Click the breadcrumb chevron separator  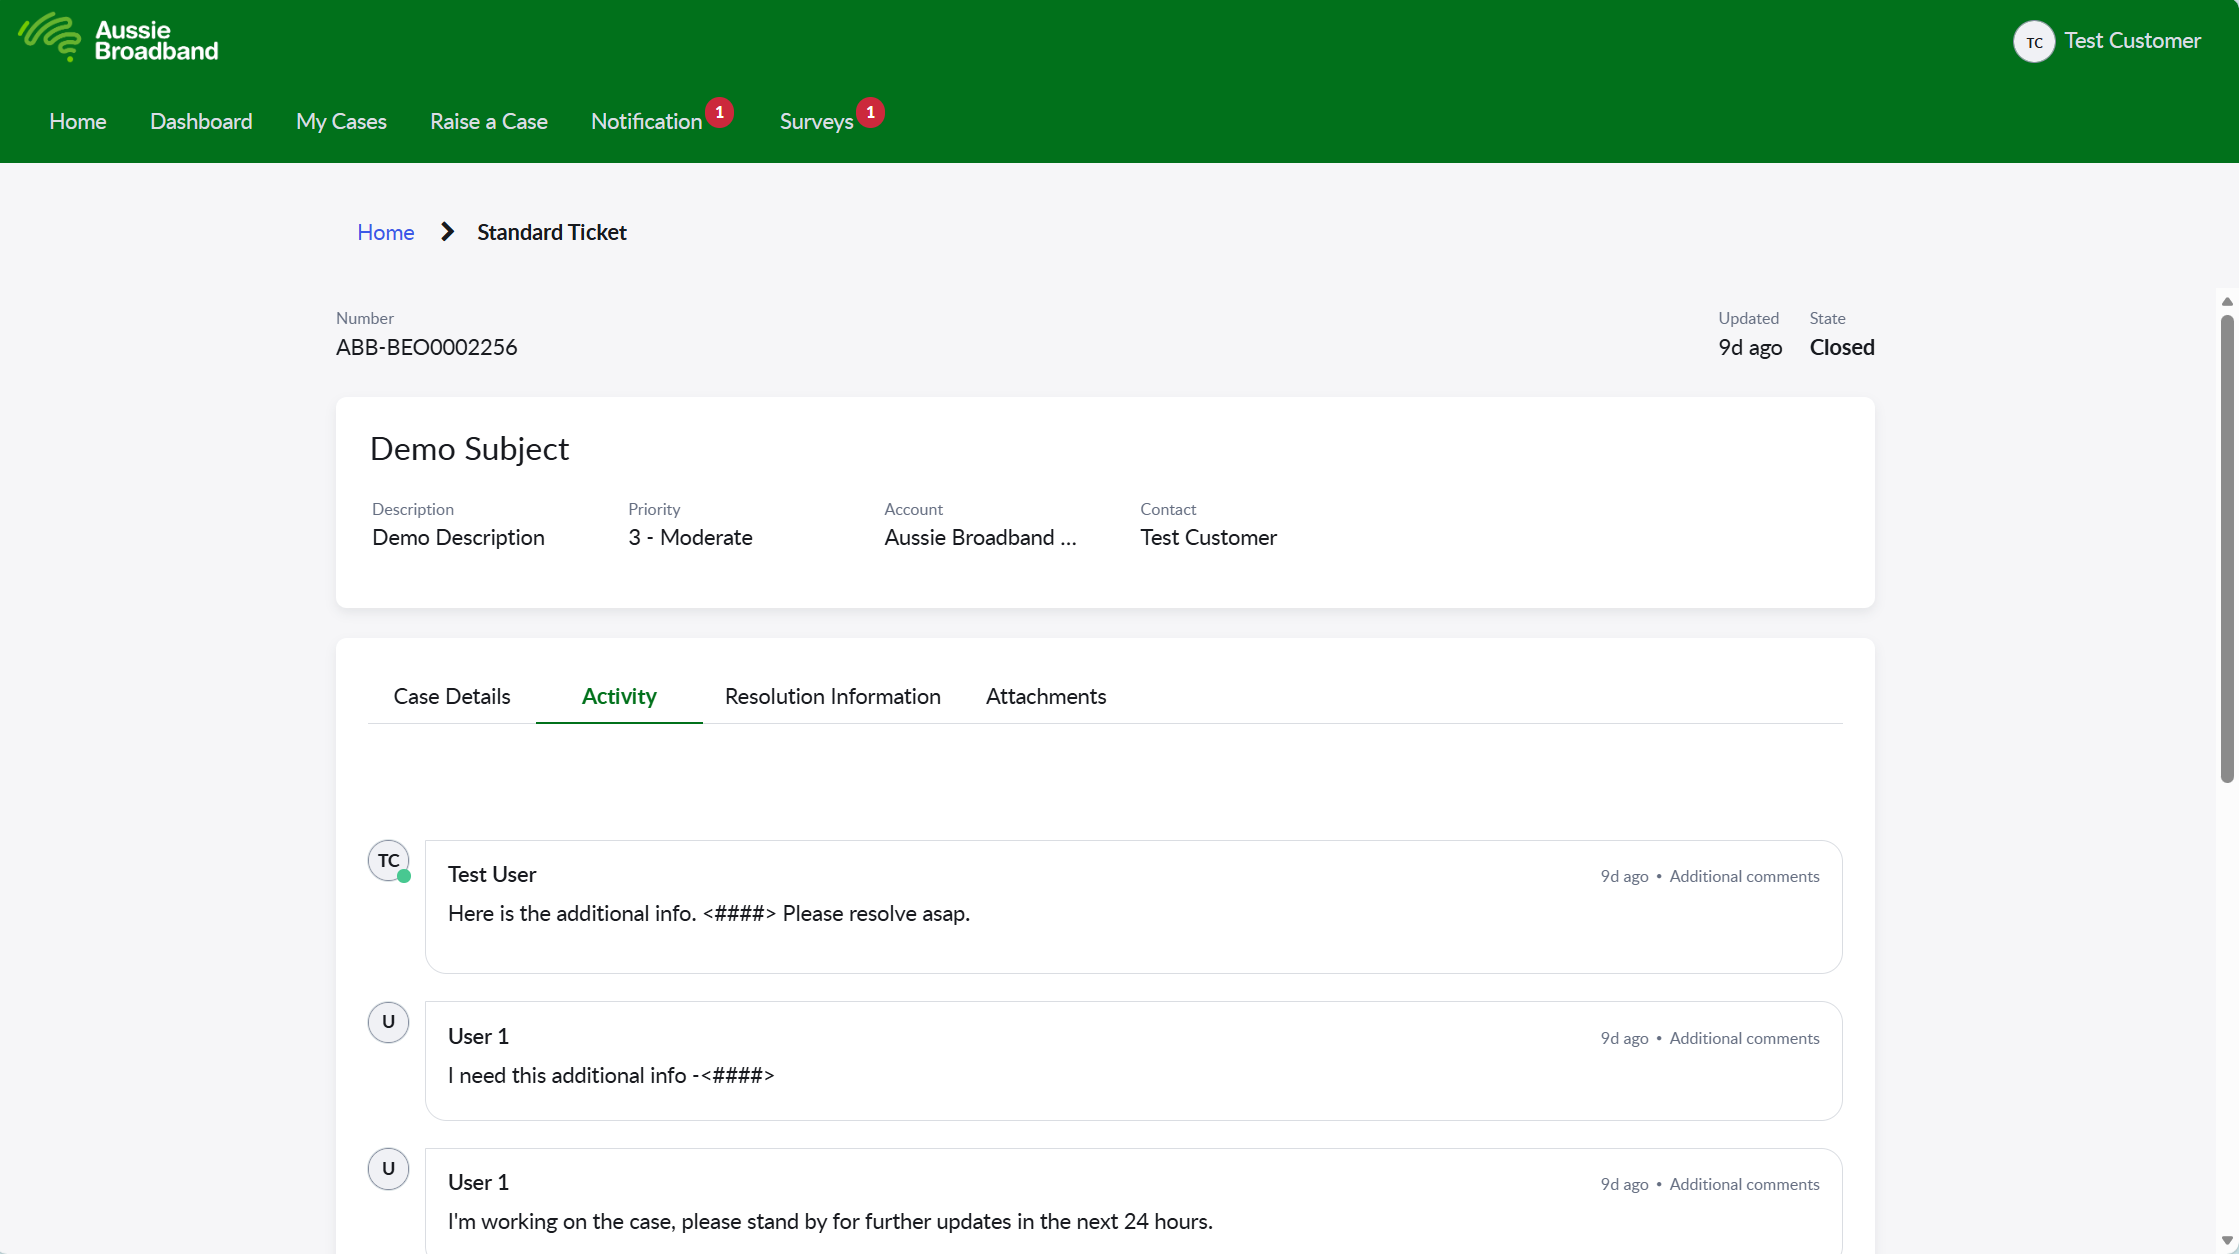447,232
